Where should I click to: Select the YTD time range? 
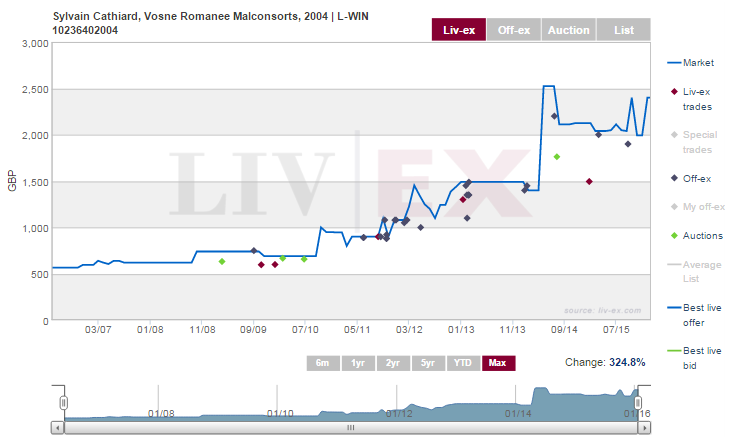click(x=463, y=363)
